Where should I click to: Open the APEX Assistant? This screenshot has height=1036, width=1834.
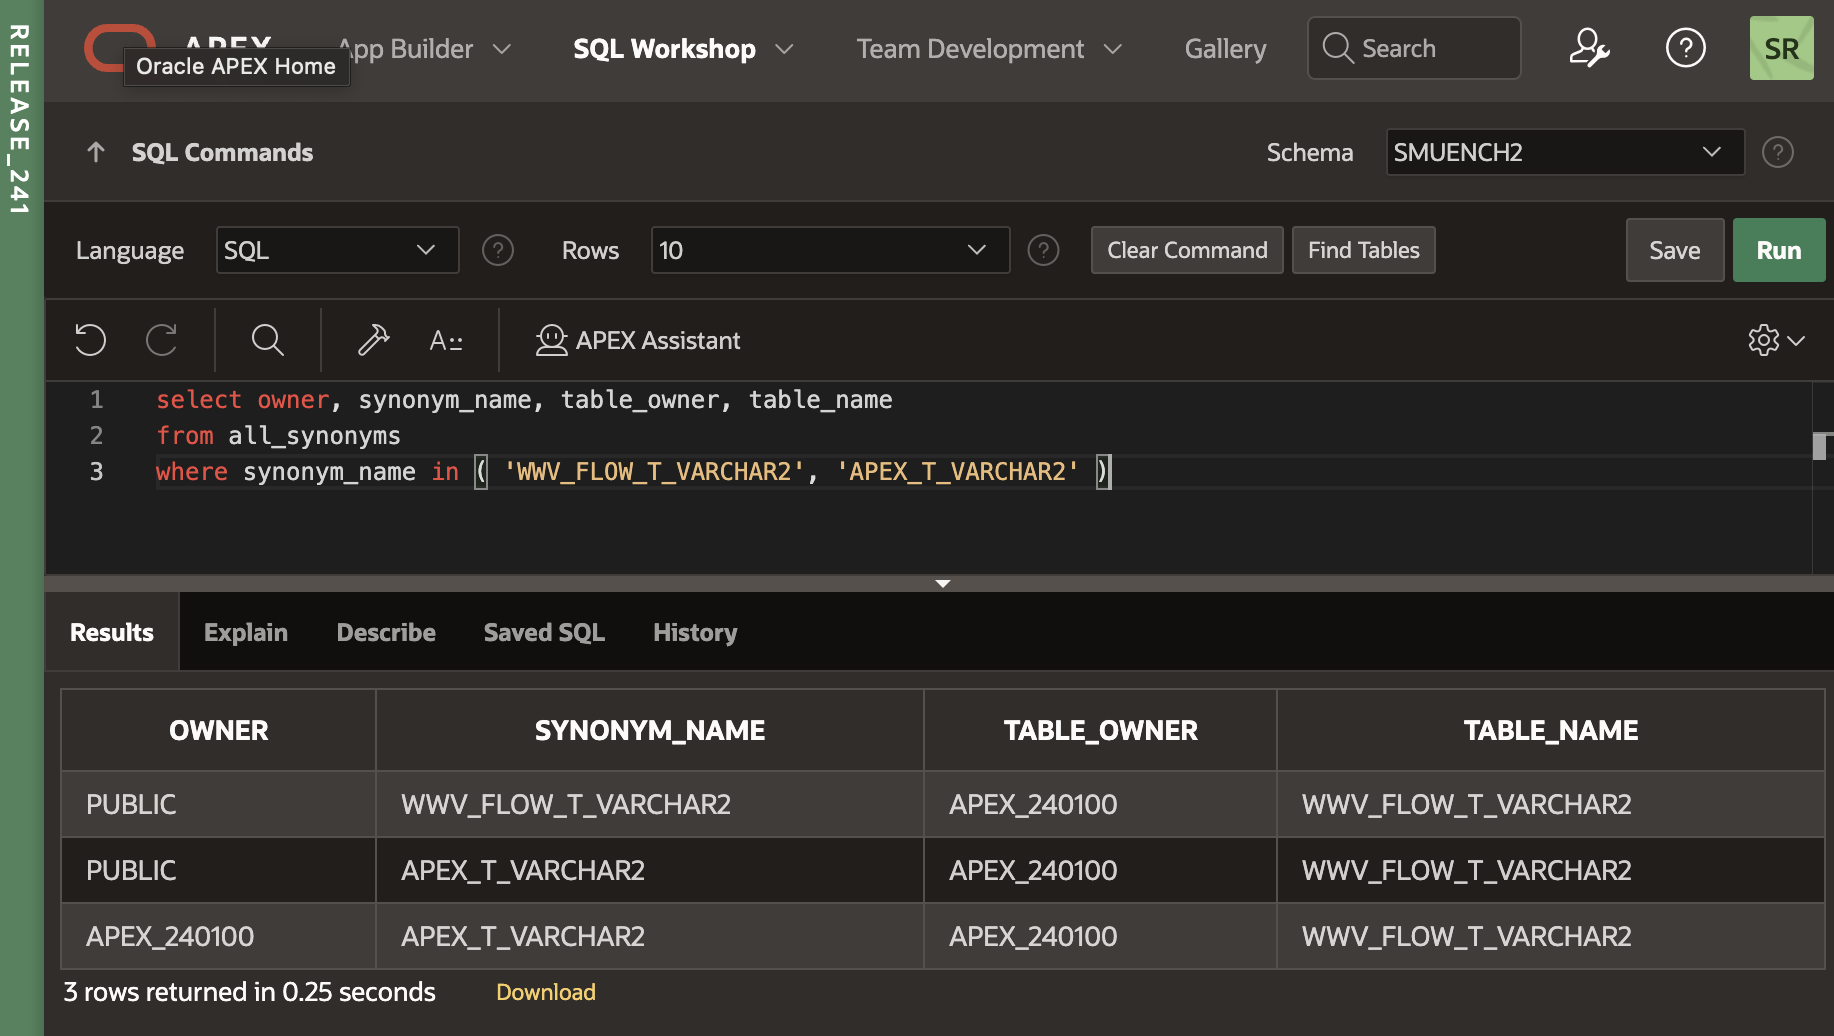638,340
